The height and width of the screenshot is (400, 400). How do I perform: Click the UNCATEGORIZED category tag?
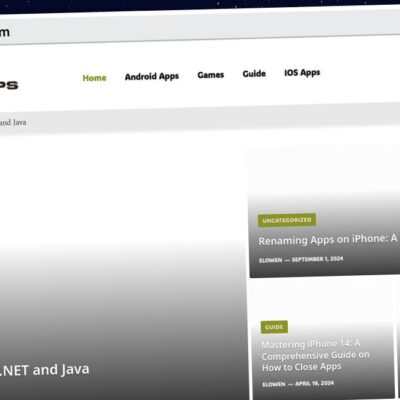[287, 220]
